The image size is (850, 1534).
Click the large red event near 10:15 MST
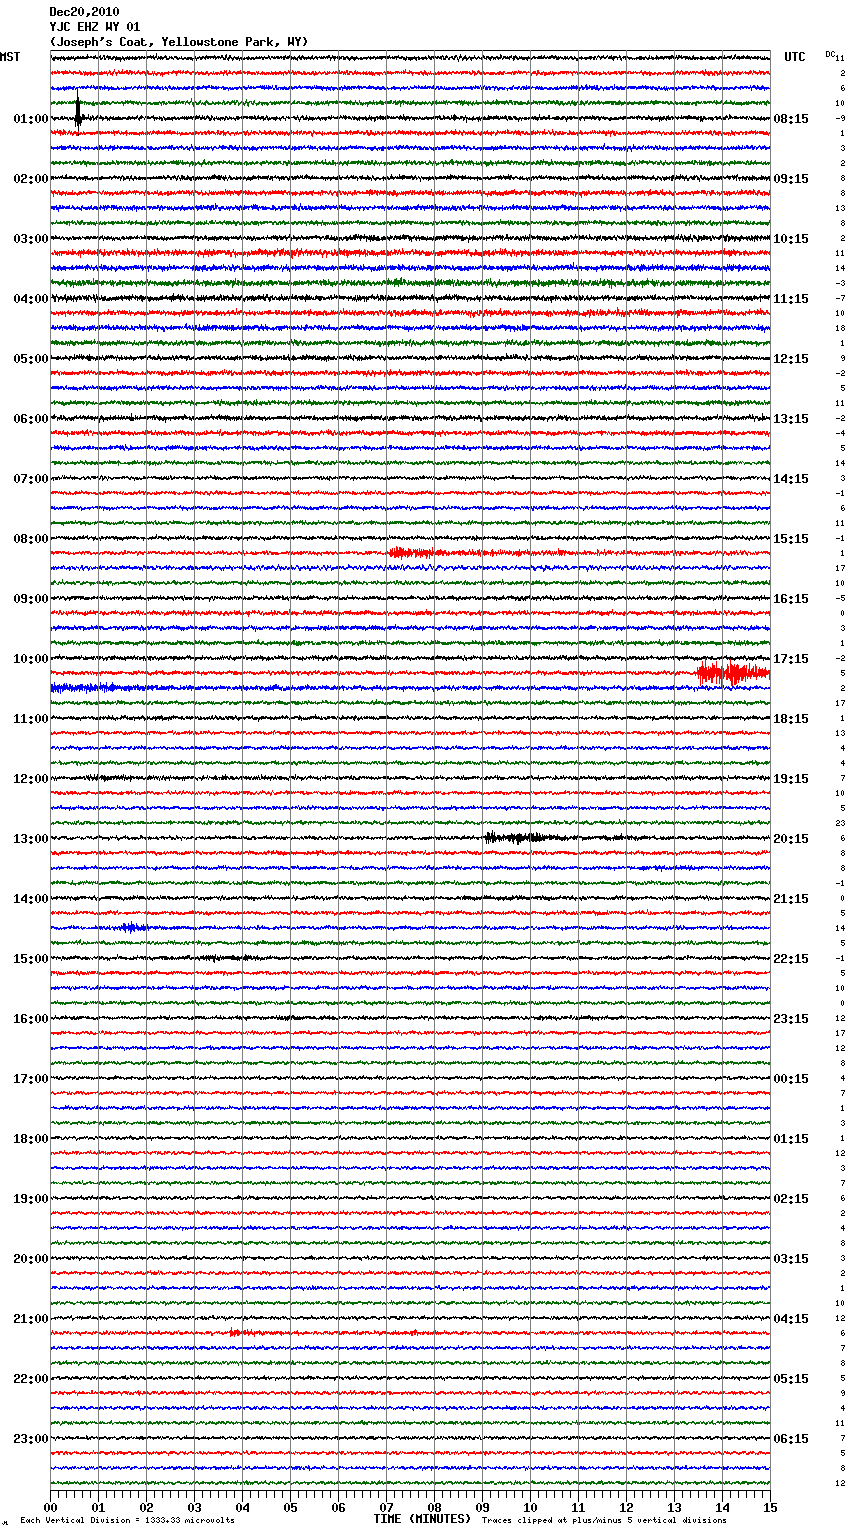tap(733, 673)
